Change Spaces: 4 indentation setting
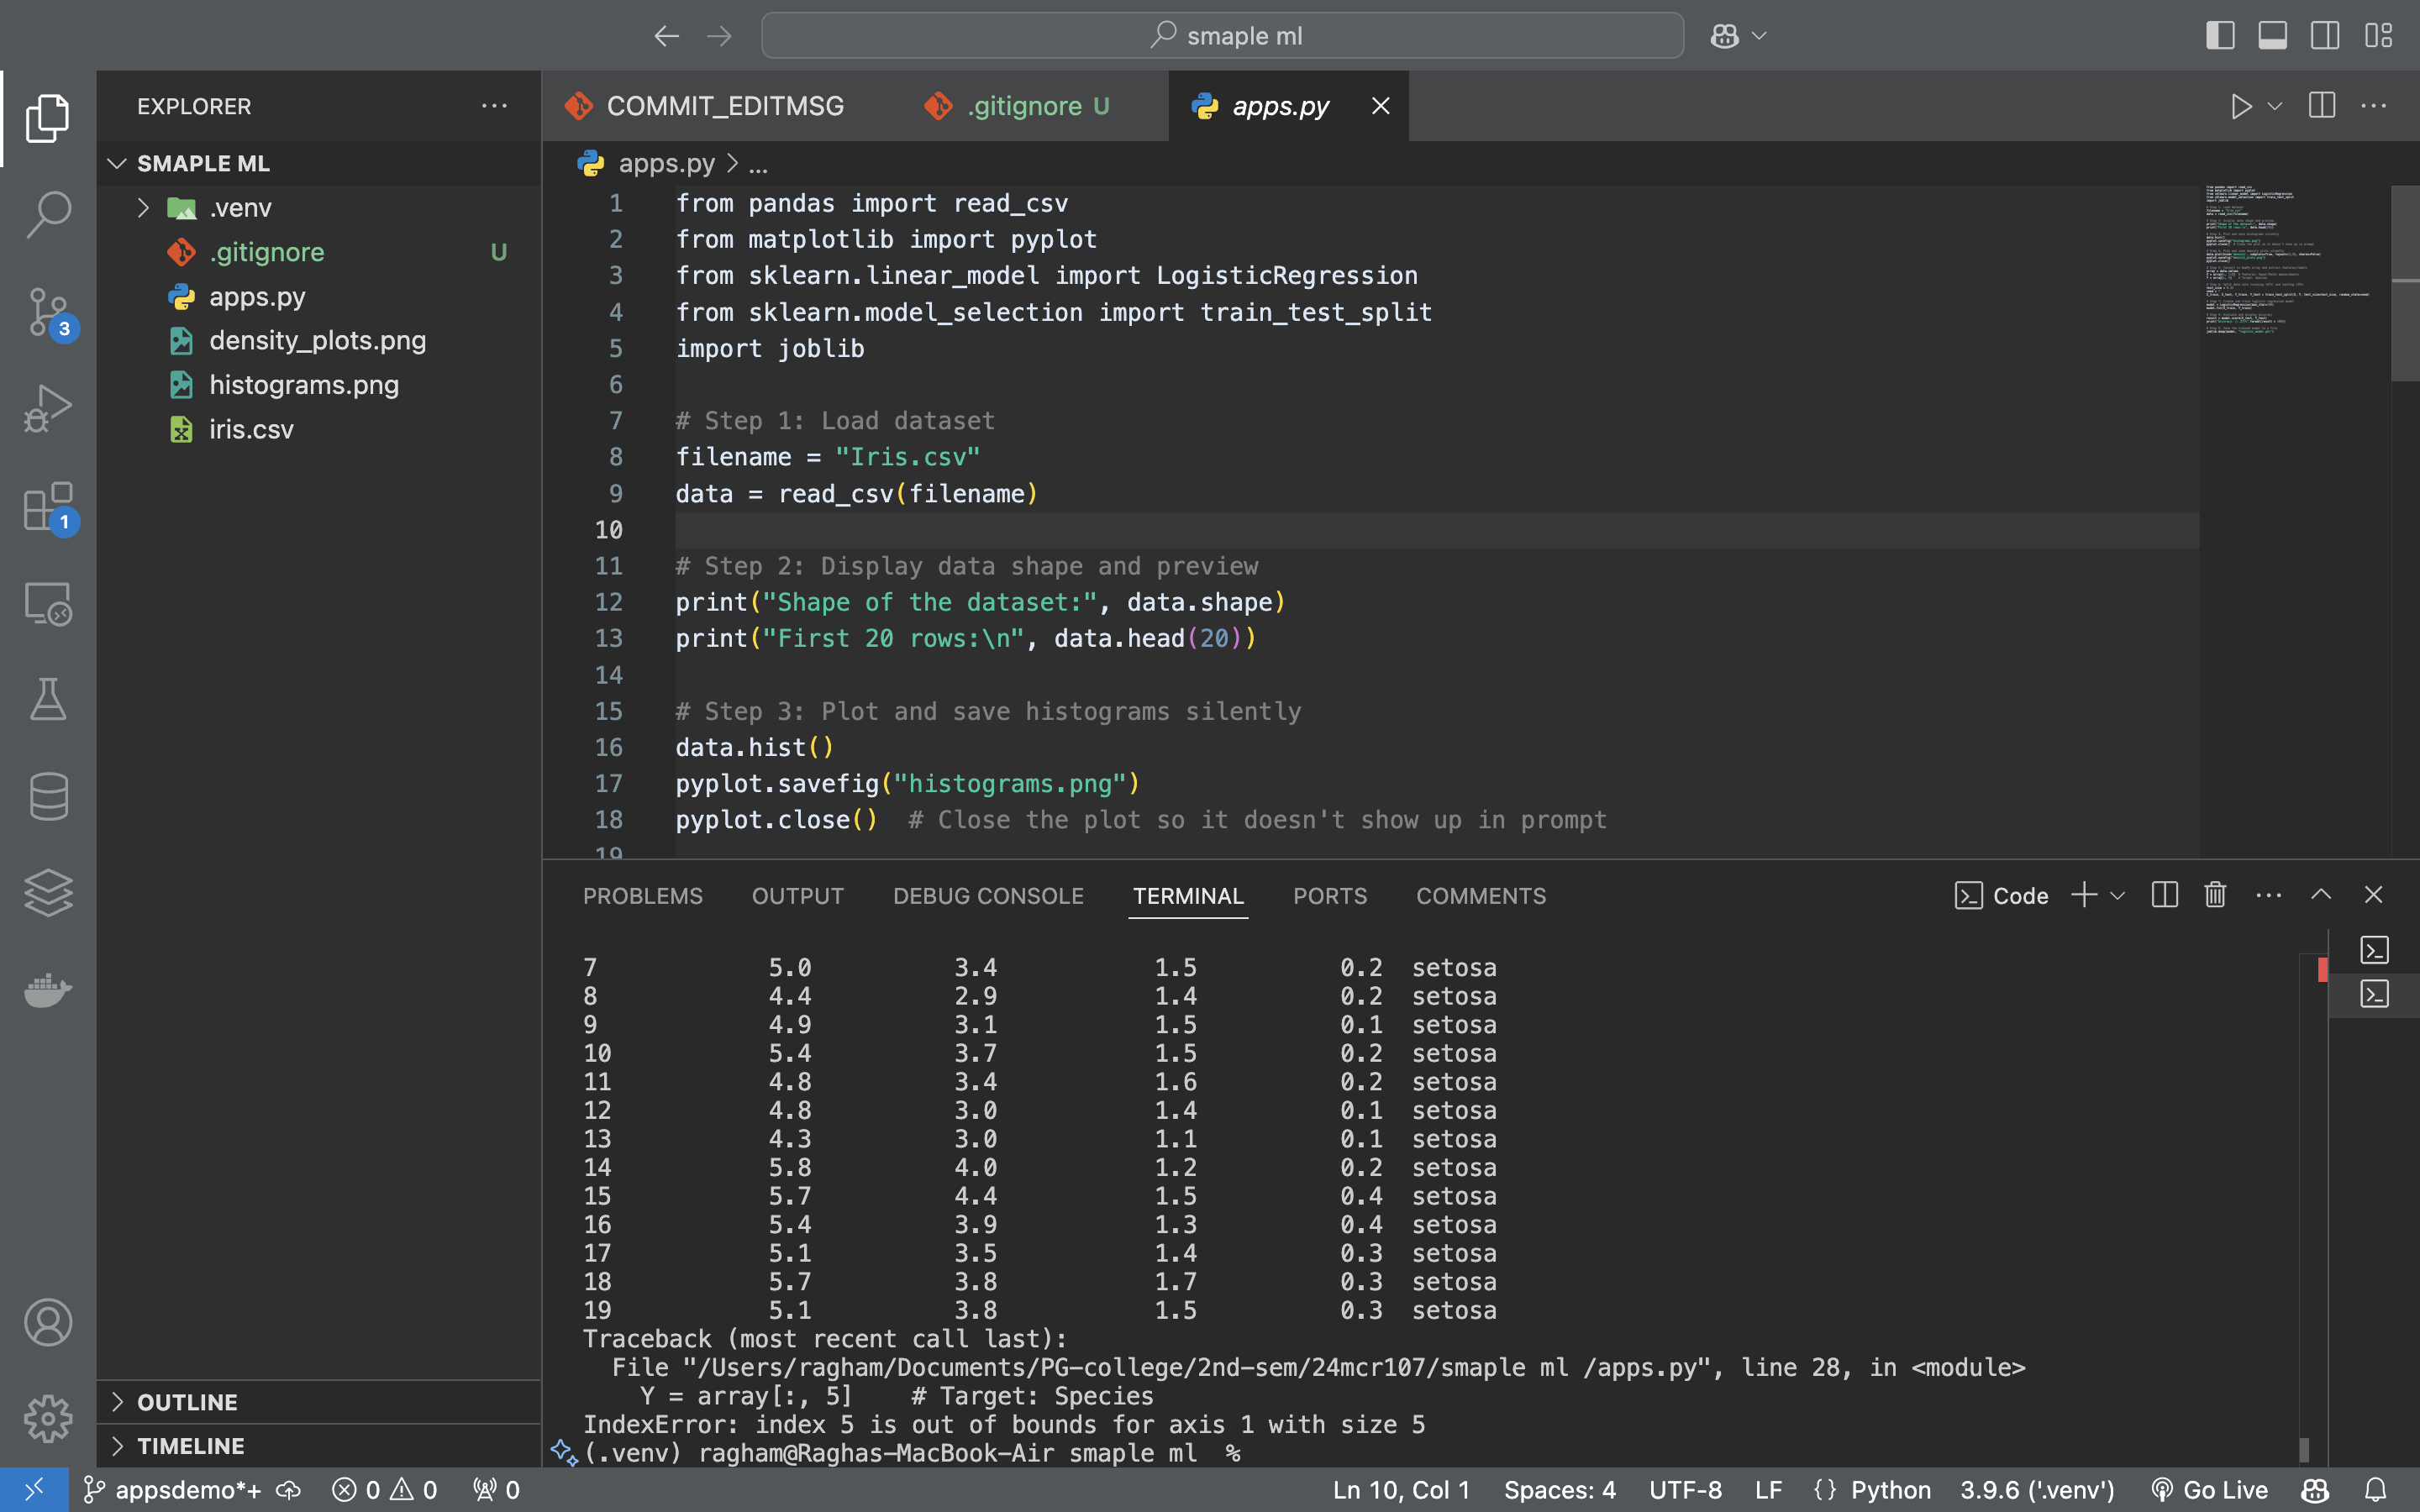 pyautogui.click(x=1559, y=1490)
